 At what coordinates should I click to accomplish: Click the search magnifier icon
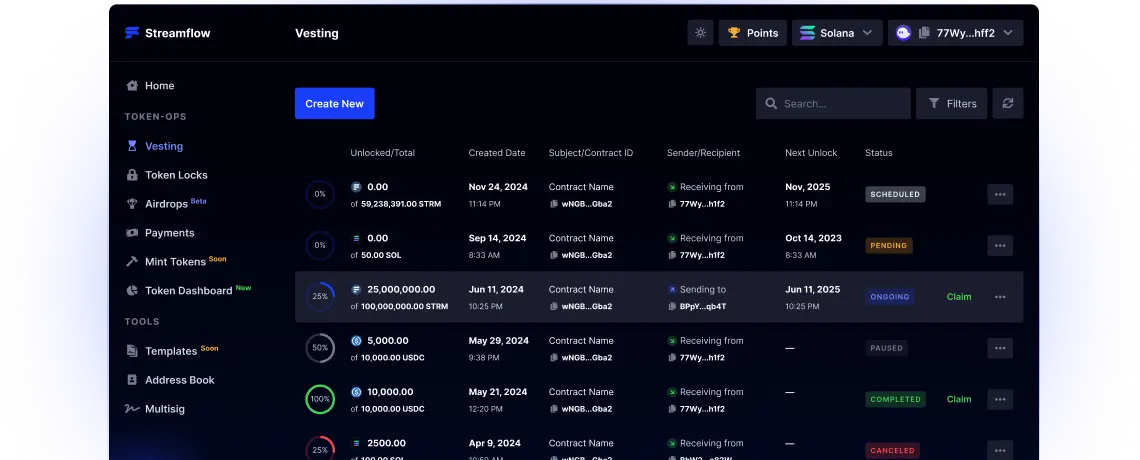[x=771, y=104]
